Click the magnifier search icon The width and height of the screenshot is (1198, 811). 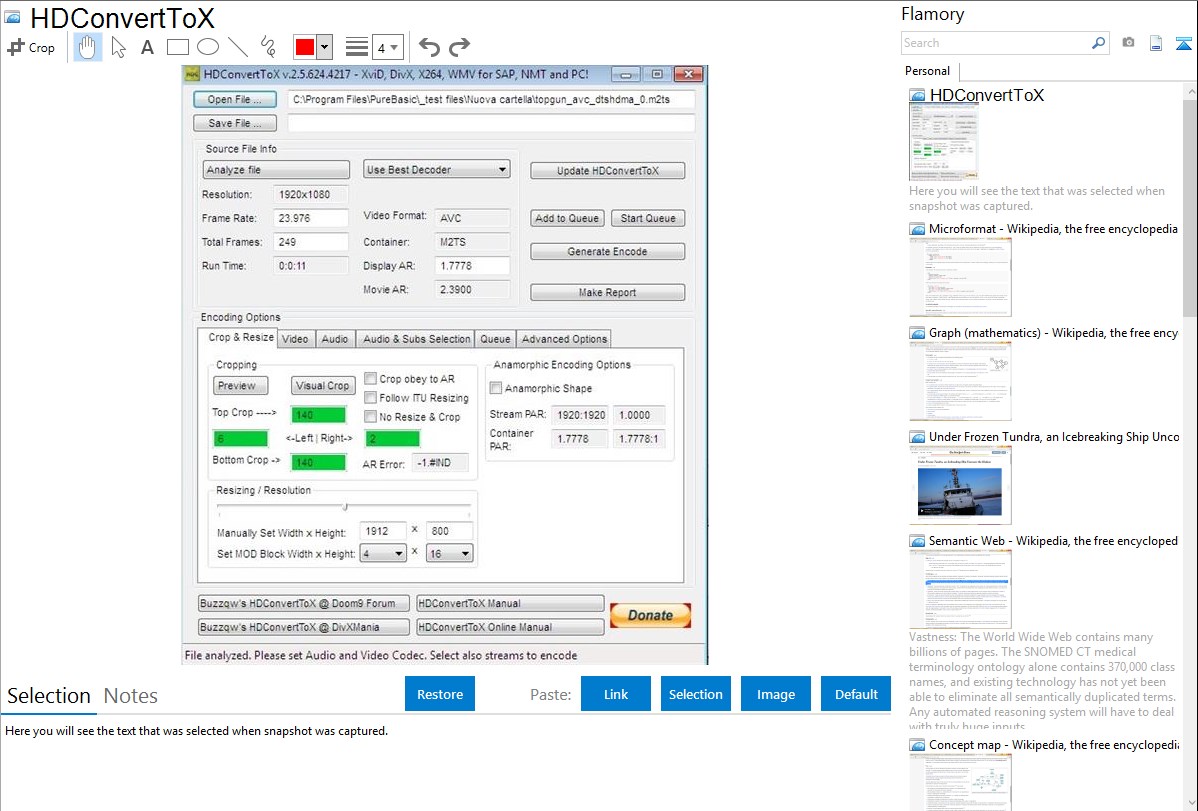click(x=1098, y=43)
